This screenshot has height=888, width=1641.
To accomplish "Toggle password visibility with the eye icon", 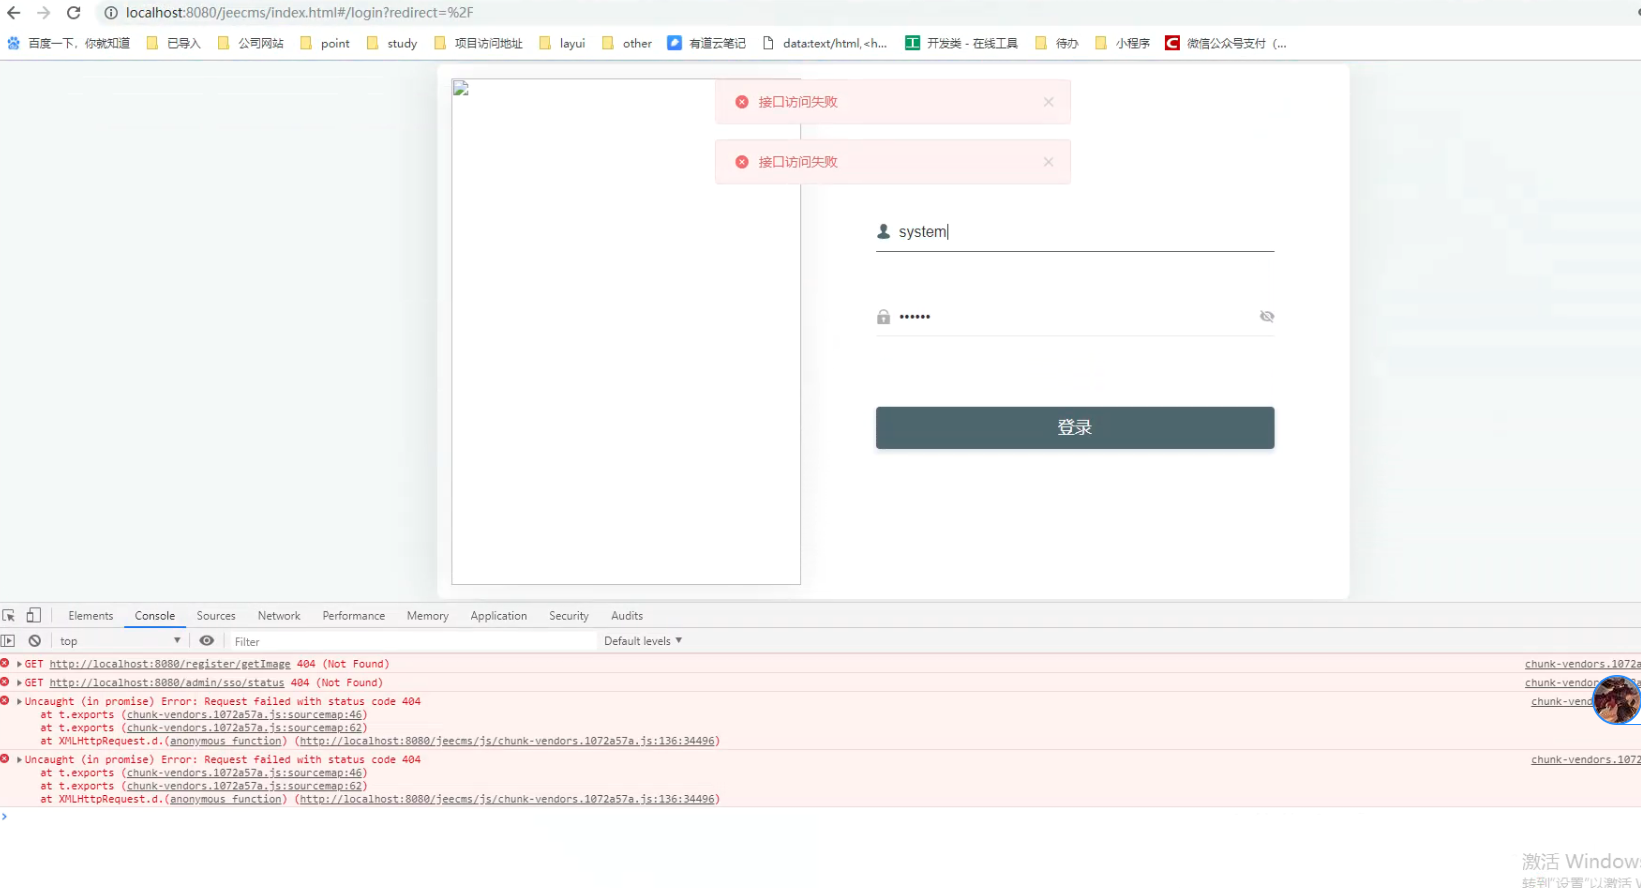I will (1267, 317).
